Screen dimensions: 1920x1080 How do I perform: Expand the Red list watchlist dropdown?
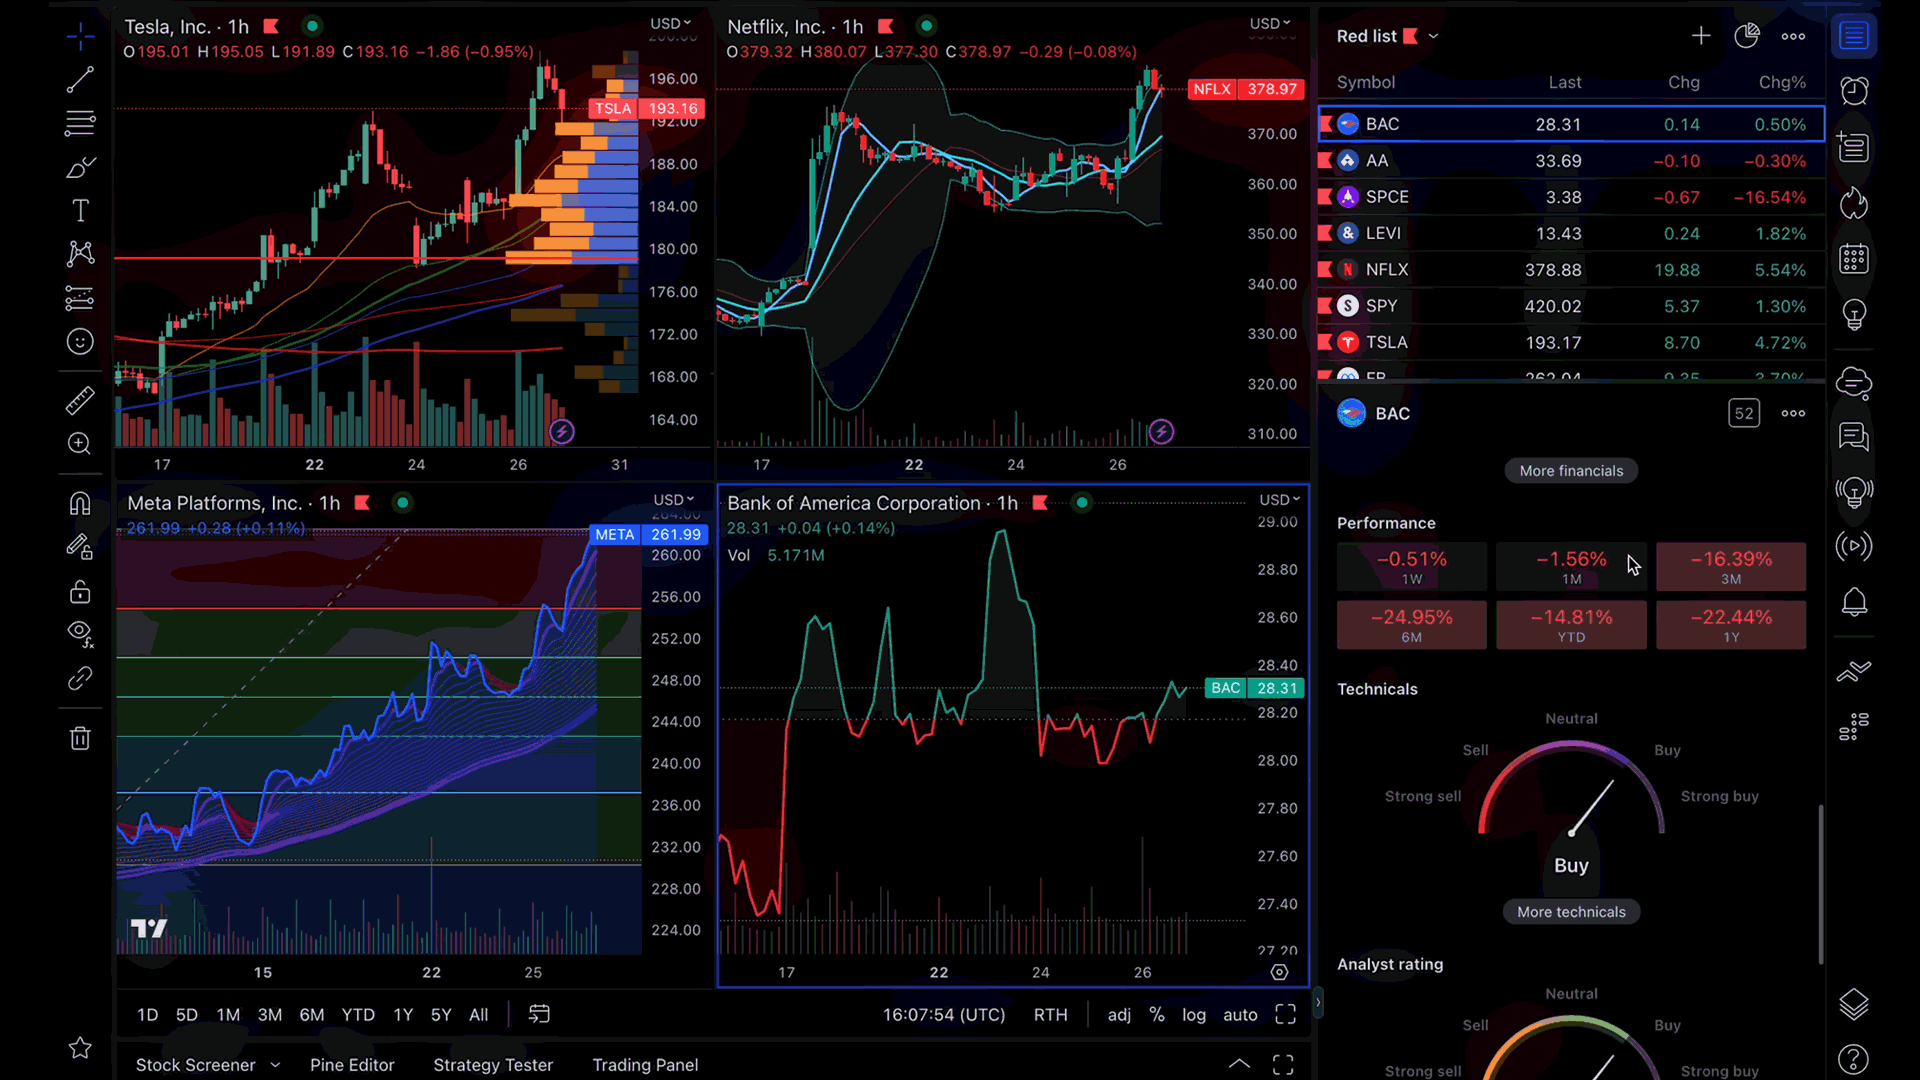coord(1433,36)
